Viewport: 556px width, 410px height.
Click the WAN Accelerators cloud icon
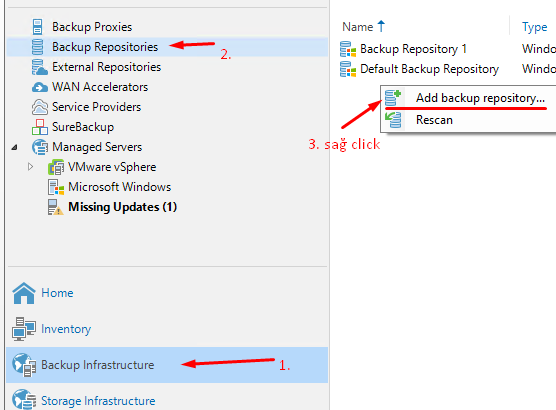pyautogui.click(x=39, y=87)
